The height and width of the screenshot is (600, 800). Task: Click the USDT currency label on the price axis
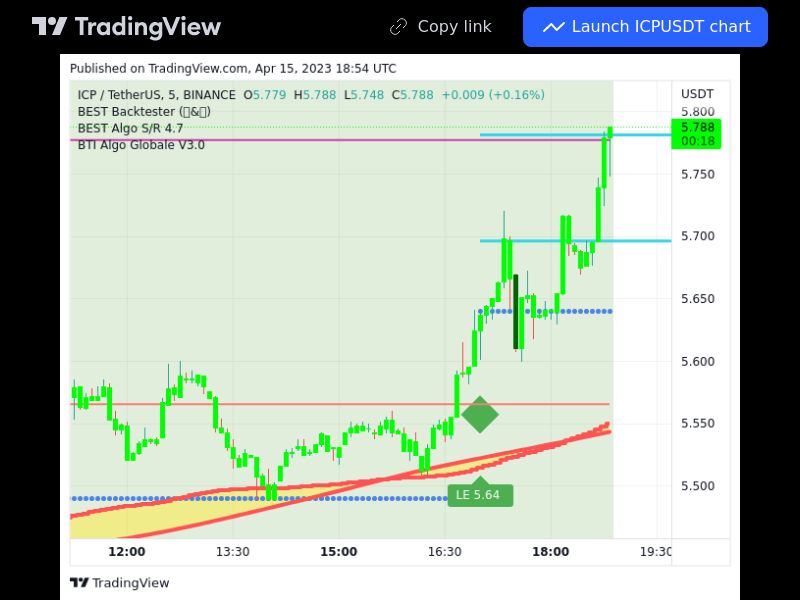coord(697,94)
